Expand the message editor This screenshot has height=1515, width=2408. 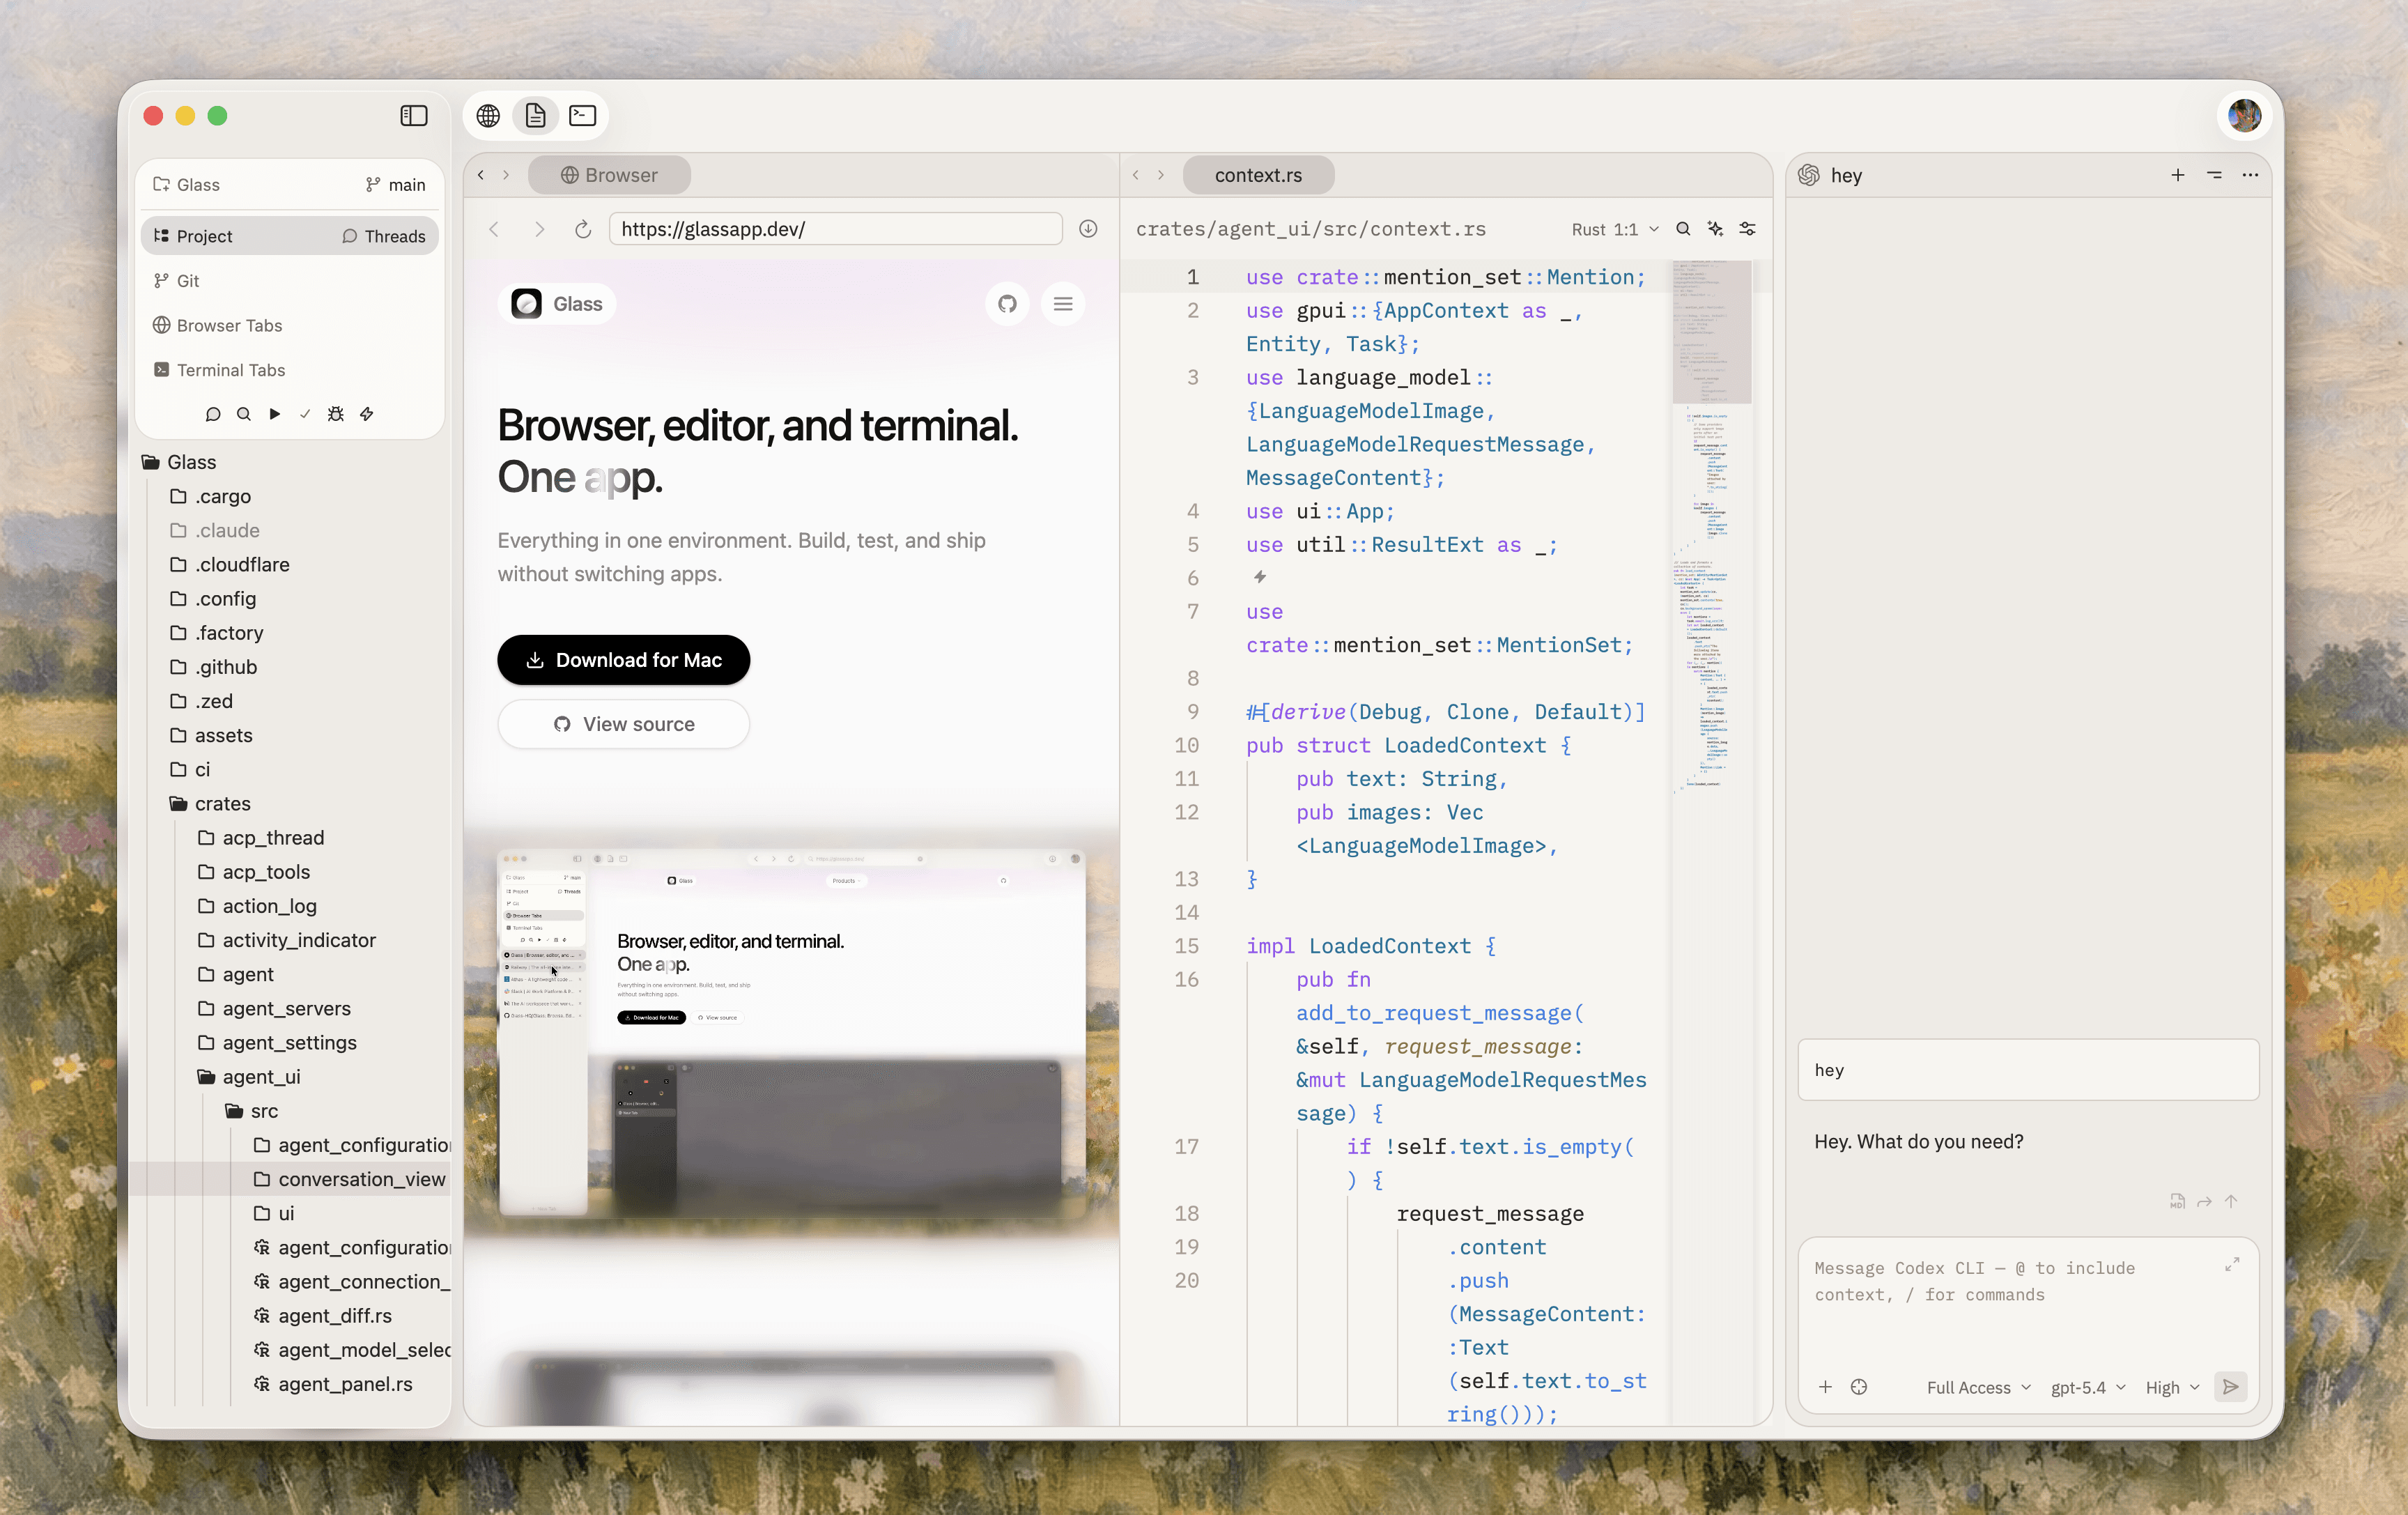tap(2232, 1265)
